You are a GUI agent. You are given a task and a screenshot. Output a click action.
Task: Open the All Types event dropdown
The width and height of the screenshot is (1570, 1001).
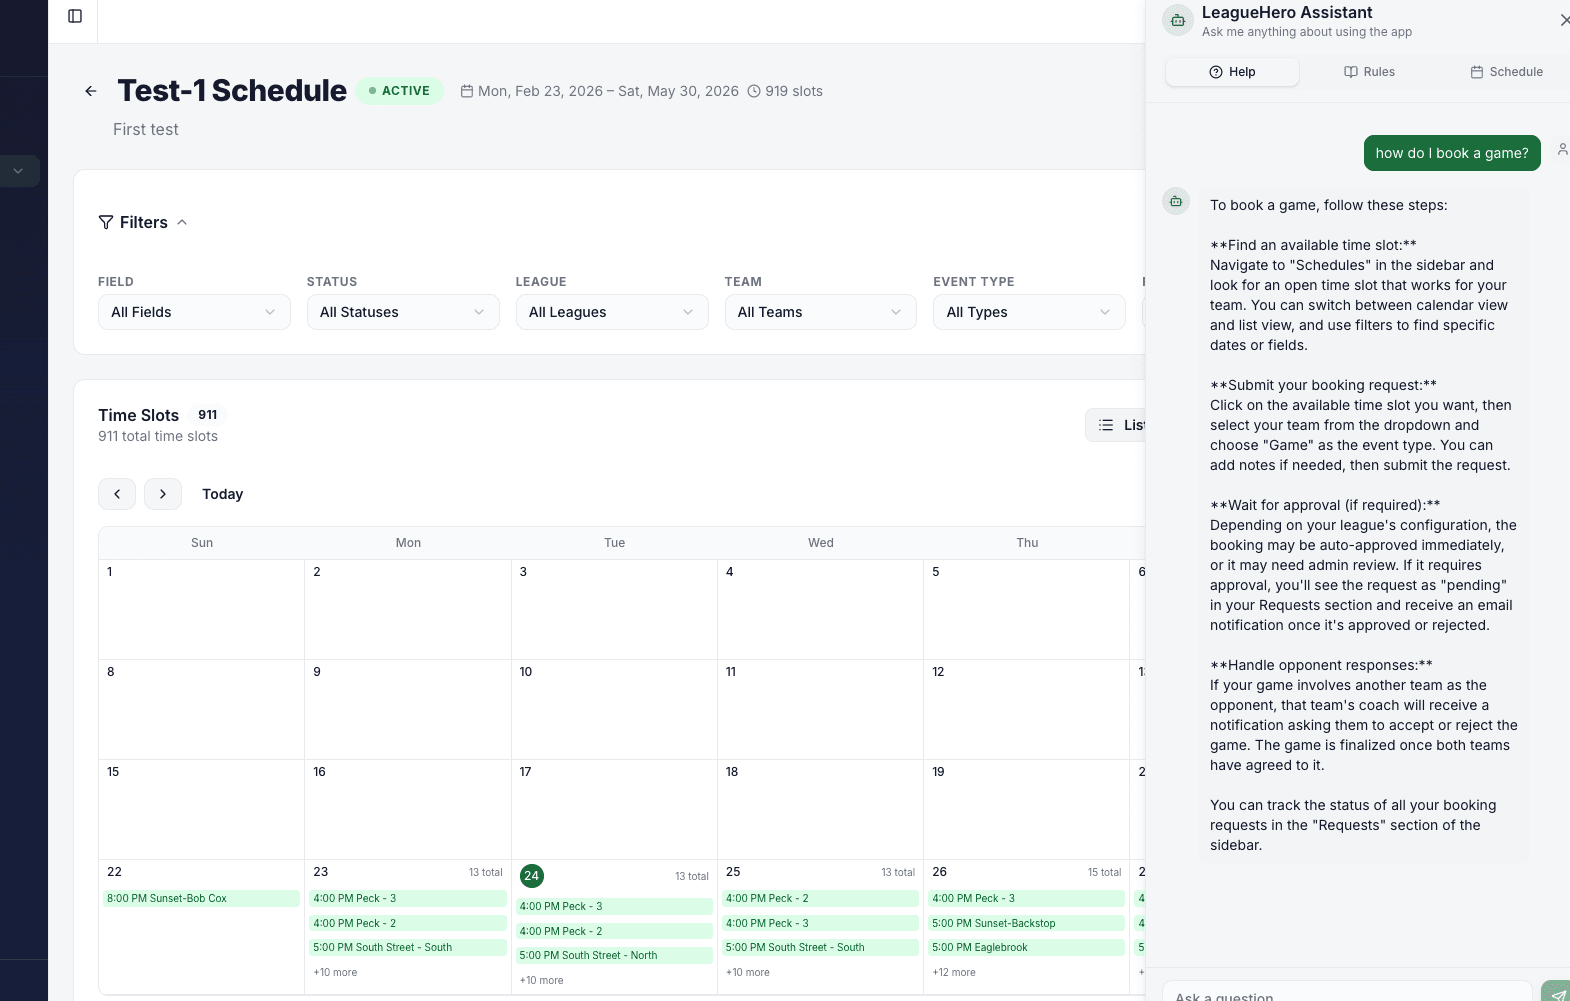tap(1029, 312)
